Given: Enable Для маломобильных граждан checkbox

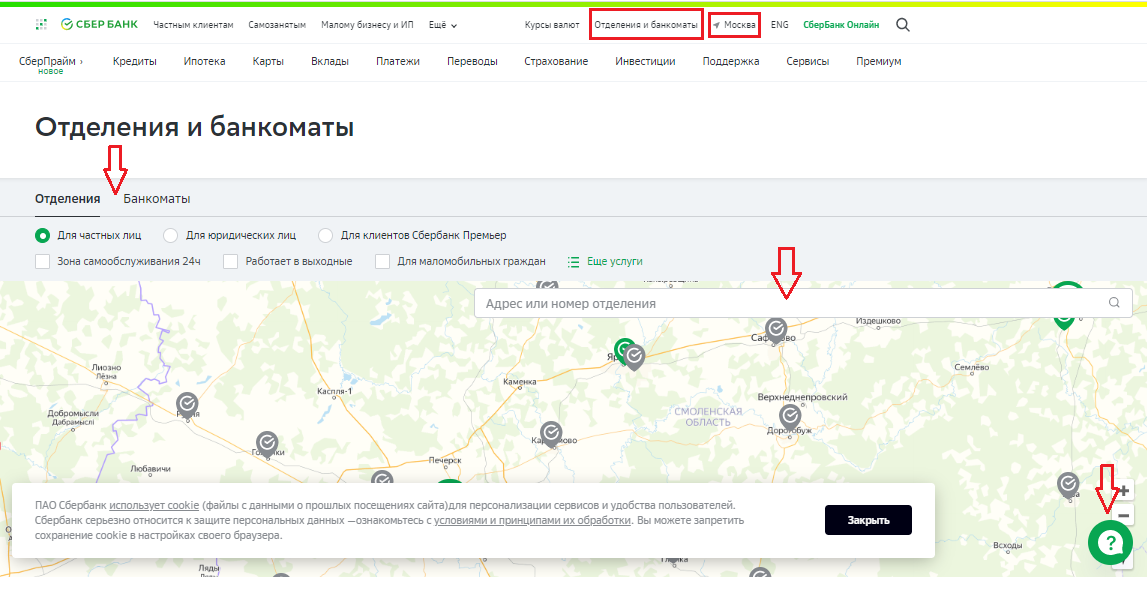Looking at the screenshot, I should coord(382,261).
